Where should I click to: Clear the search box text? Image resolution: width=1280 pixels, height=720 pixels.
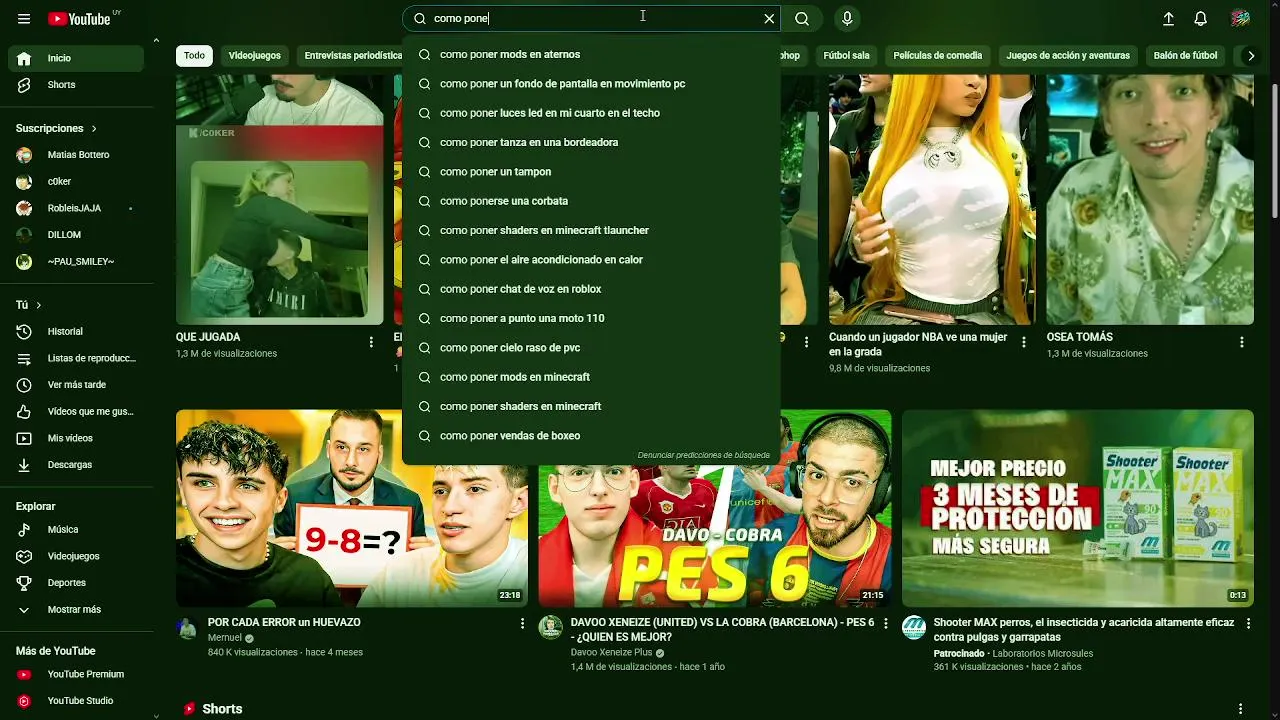769,19
